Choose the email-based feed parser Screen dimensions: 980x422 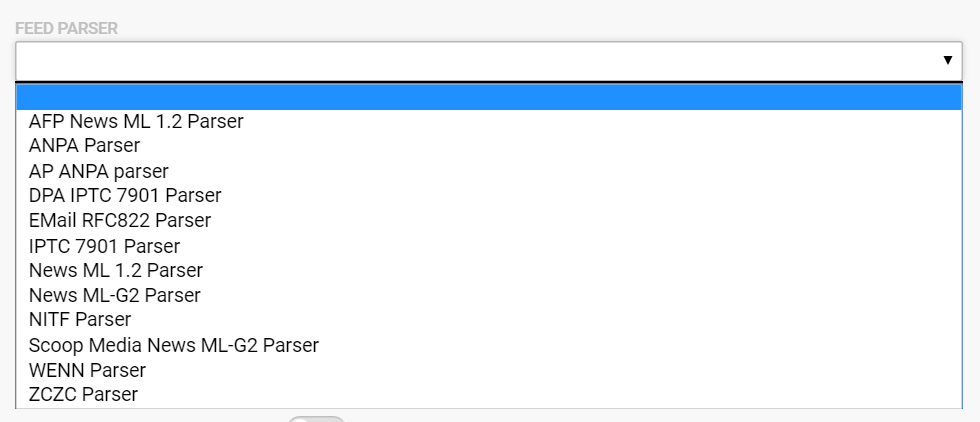pos(120,220)
